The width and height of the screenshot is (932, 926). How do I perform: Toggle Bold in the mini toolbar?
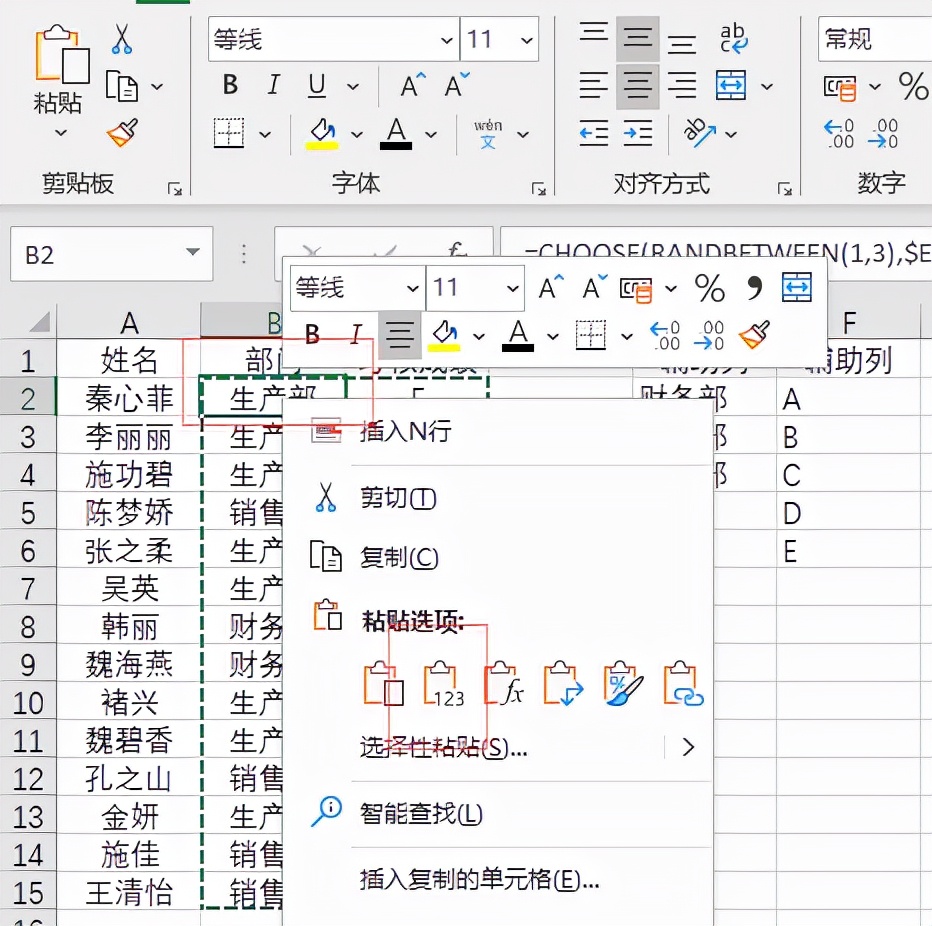tap(311, 334)
